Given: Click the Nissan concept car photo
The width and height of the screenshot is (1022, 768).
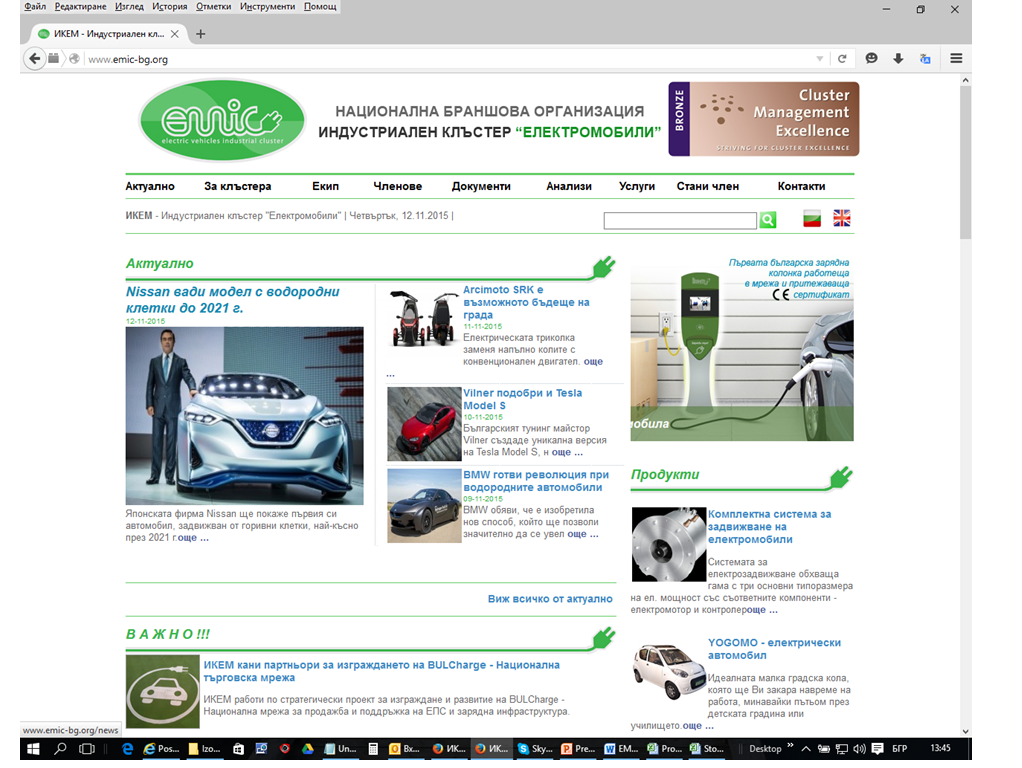Looking at the screenshot, I should (x=244, y=415).
